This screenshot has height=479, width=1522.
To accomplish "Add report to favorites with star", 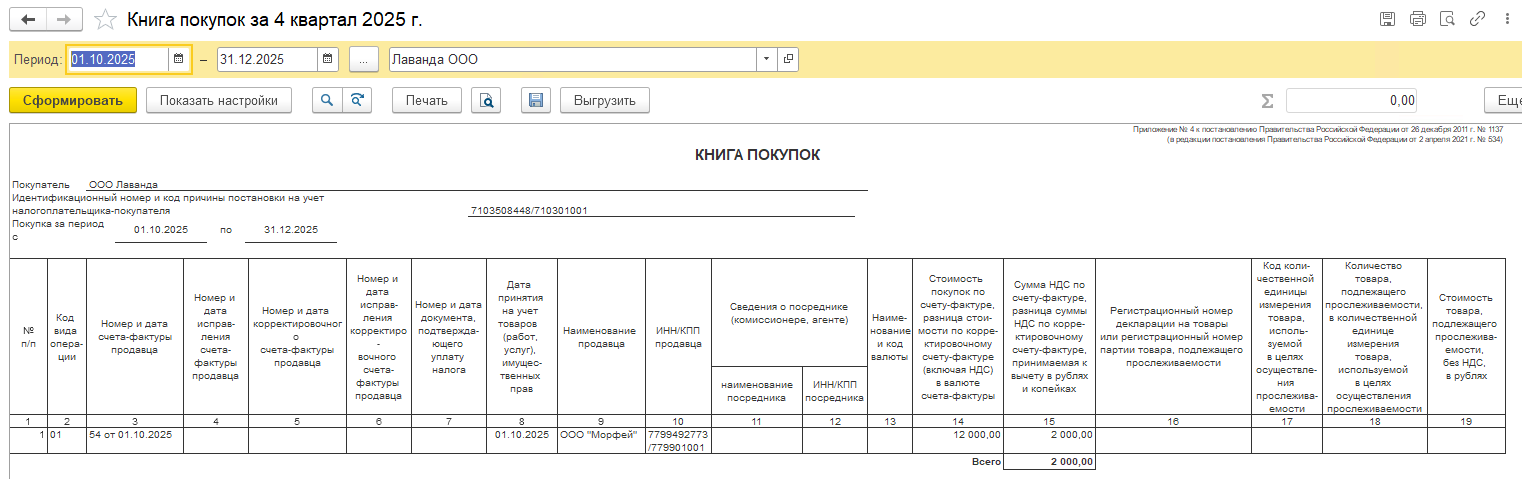I will coord(103,20).
